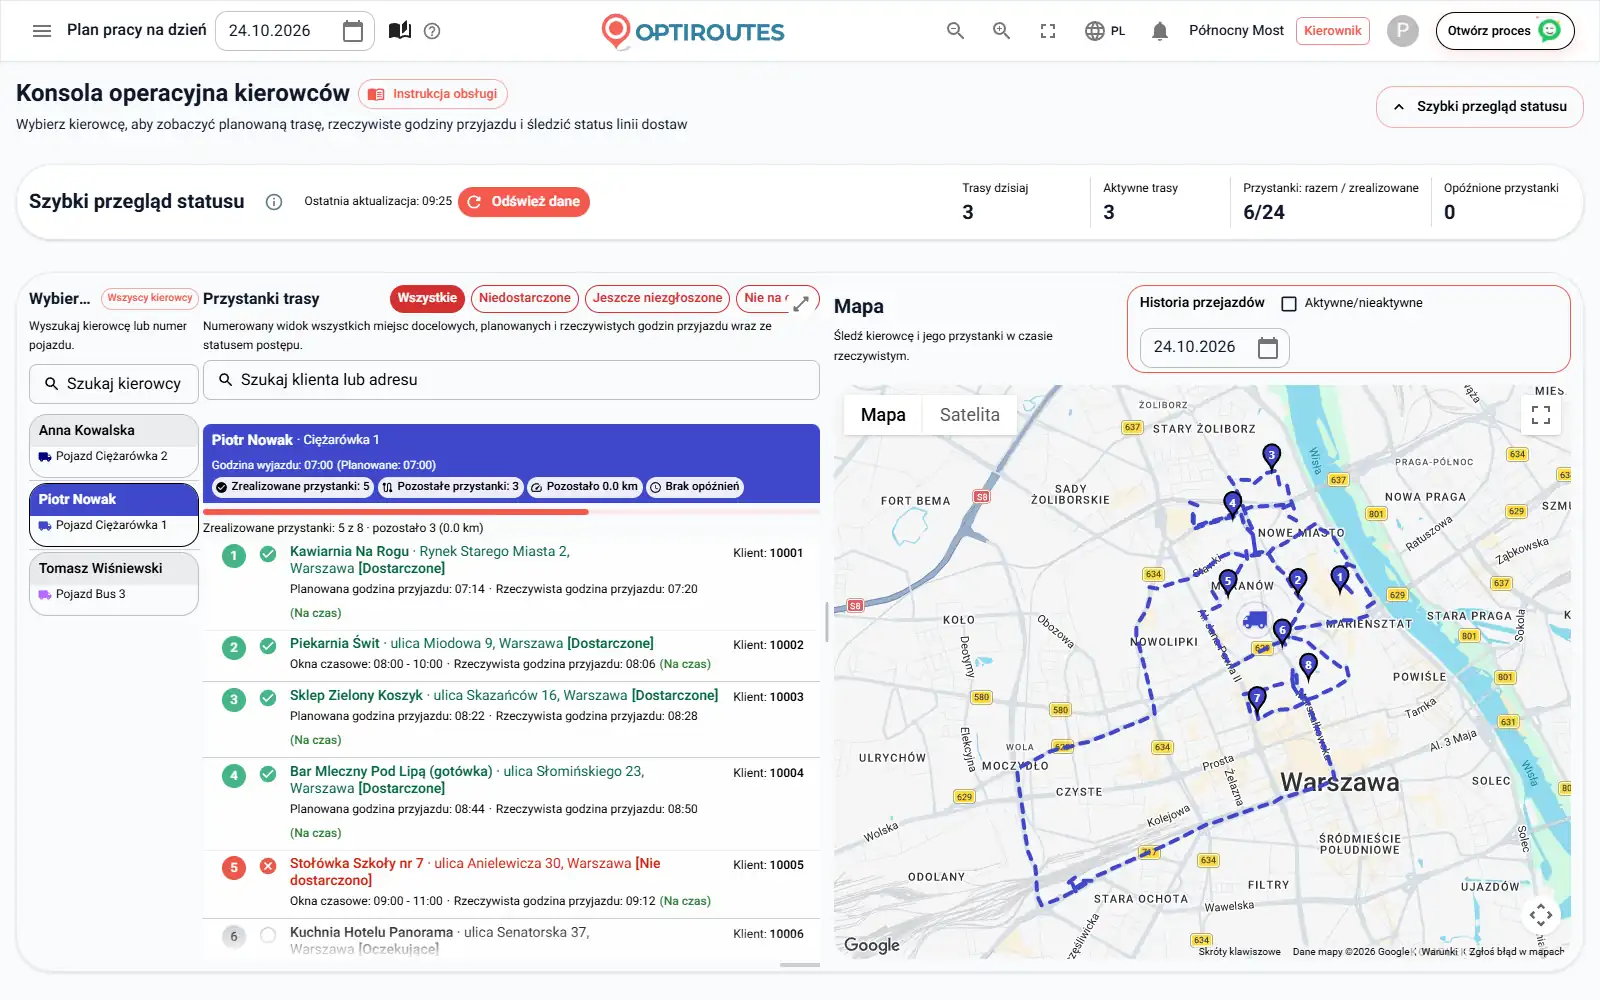Focus the Szukaj kierowcy search field

(x=114, y=384)
